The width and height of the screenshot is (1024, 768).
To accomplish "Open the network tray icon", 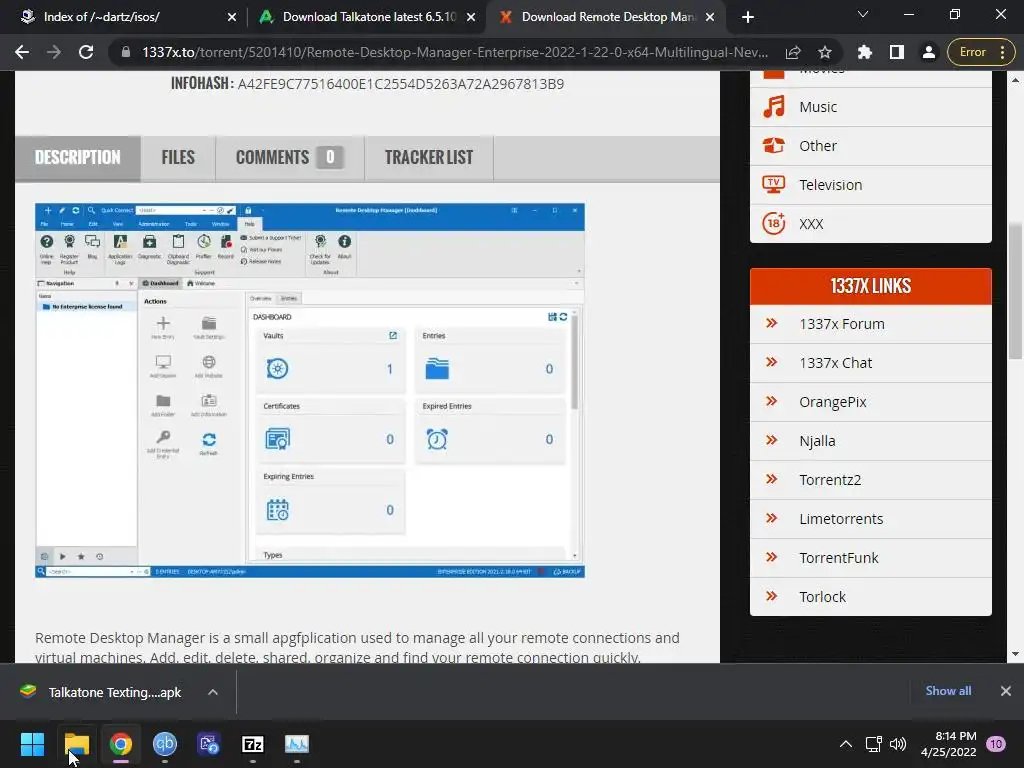I will [x=873, y=744].
